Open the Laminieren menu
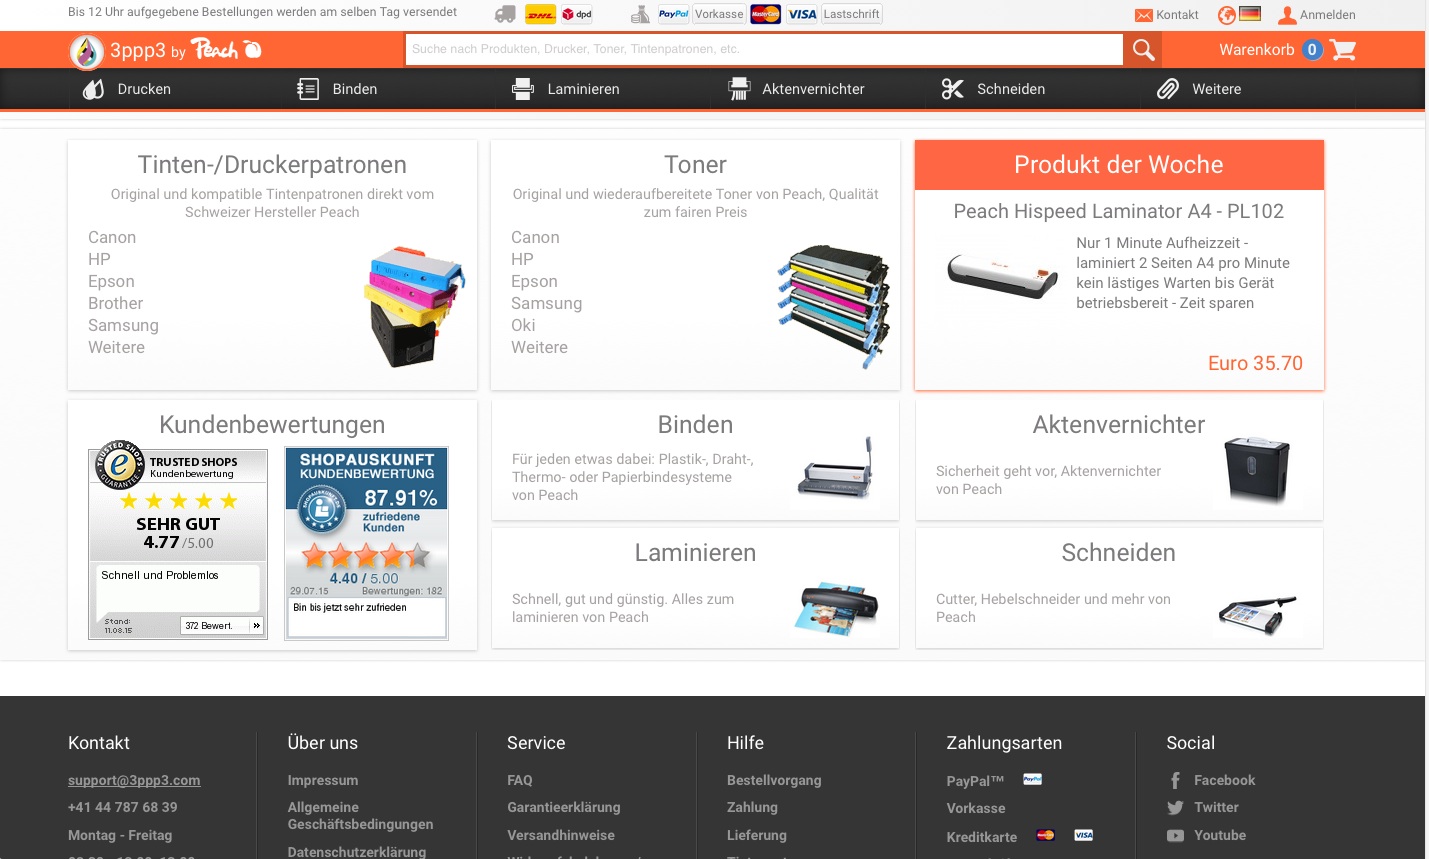This screenshot has height=859, width=1429. (x=584, y=89)
